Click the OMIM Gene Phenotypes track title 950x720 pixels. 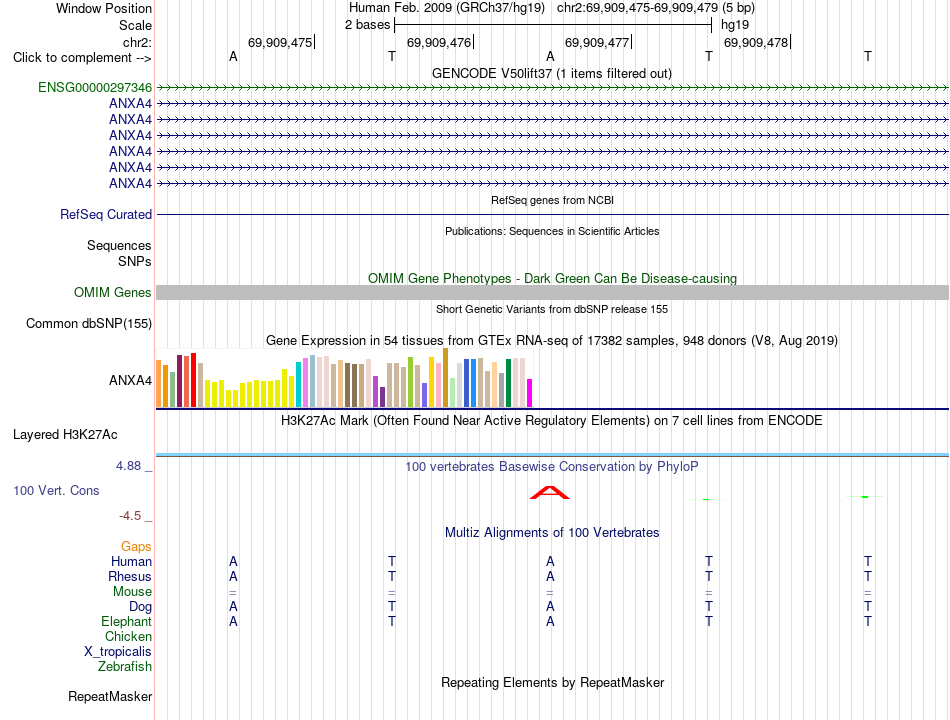552,278
